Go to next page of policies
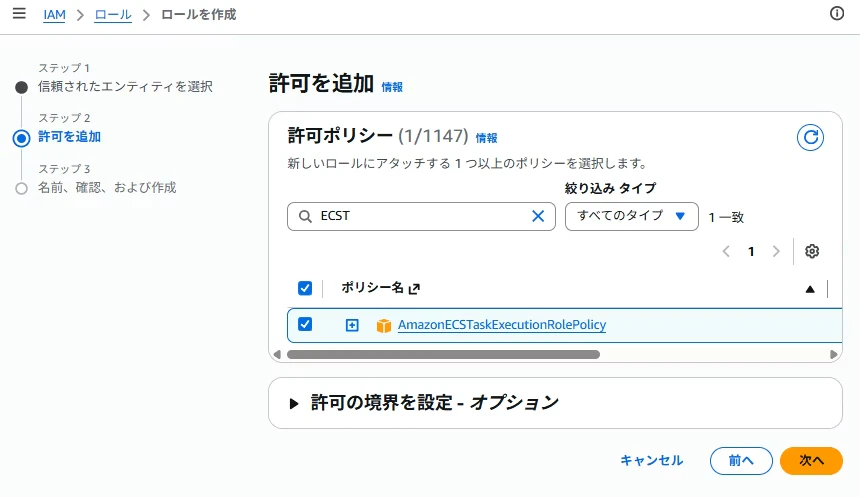 [x=776, y=252]
